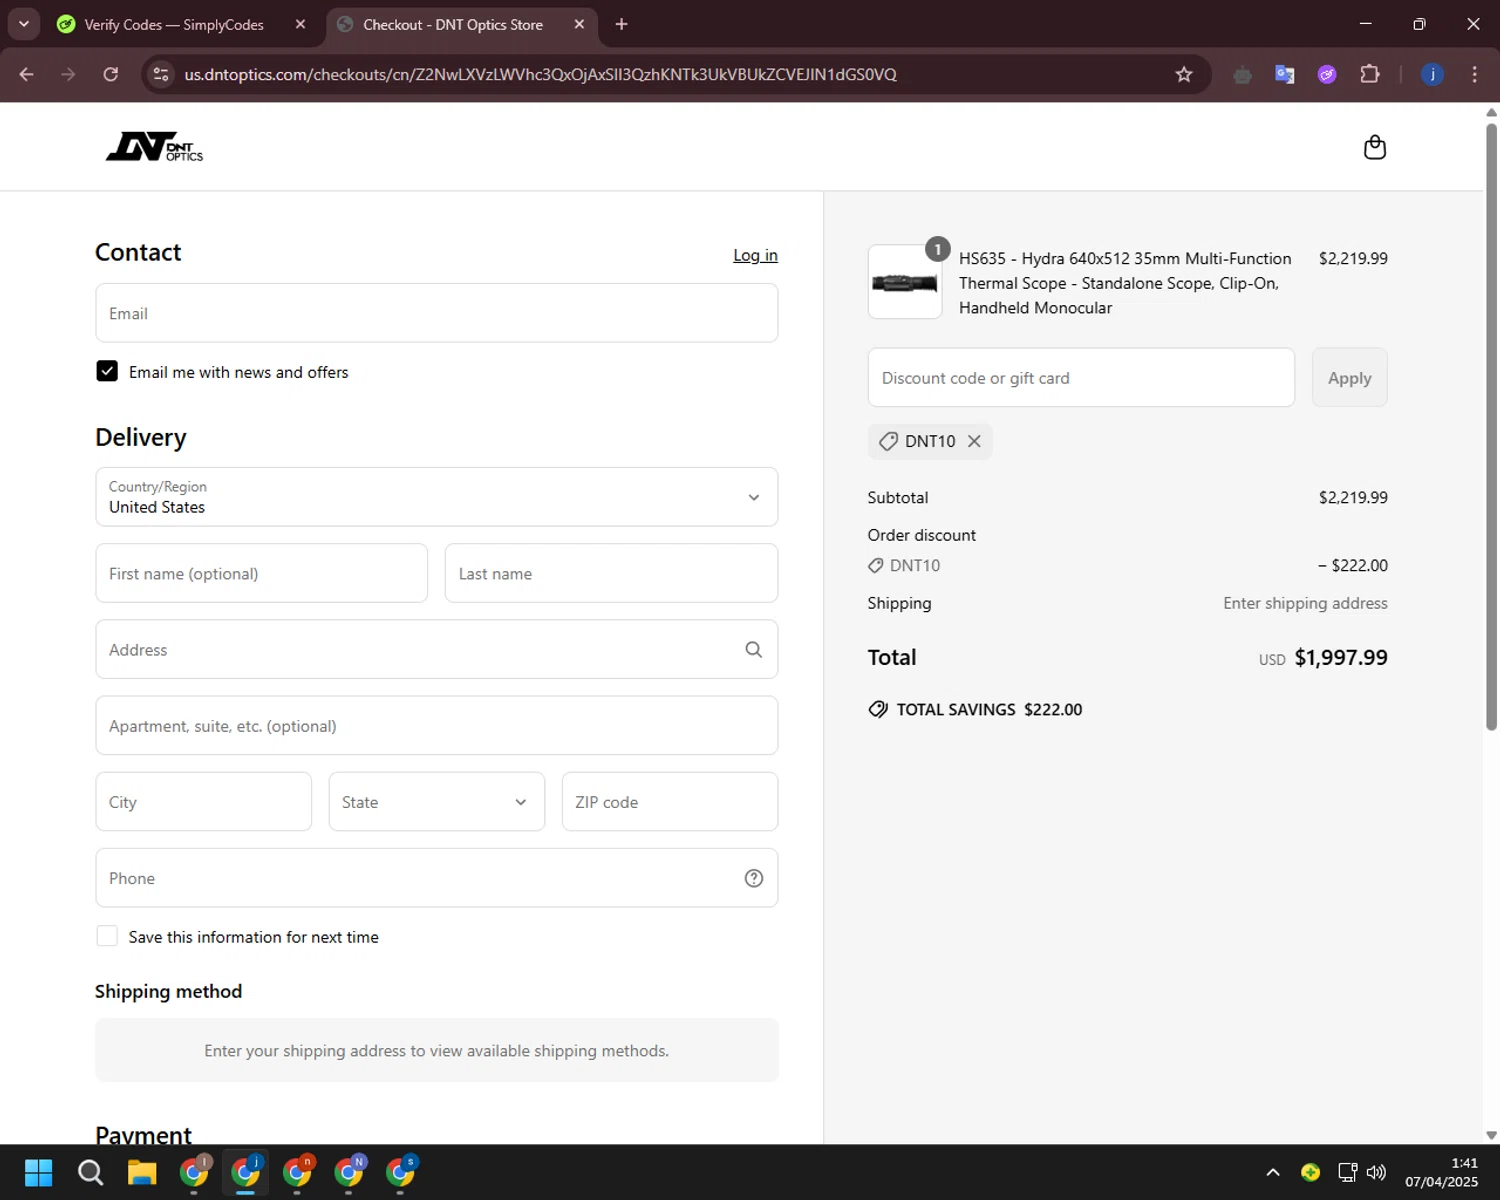Focus the First name field
The width and height of the screenshot is (1500, 1200).
[262, 573]
